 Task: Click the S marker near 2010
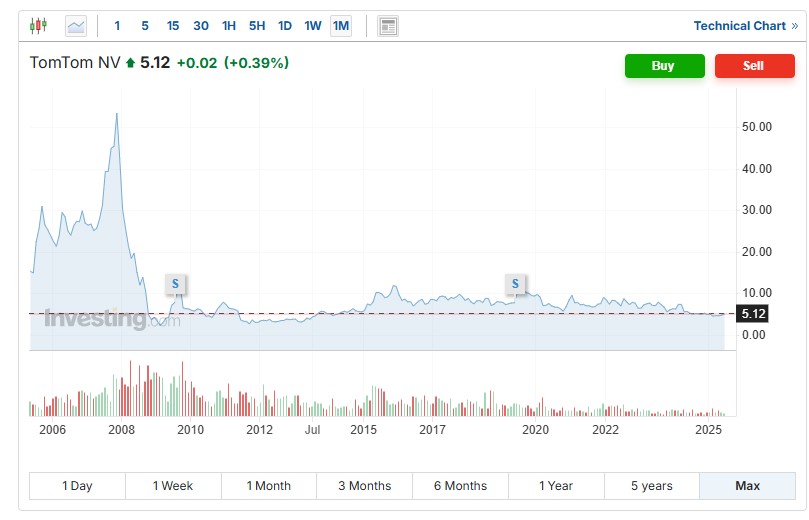pos(175,284)
